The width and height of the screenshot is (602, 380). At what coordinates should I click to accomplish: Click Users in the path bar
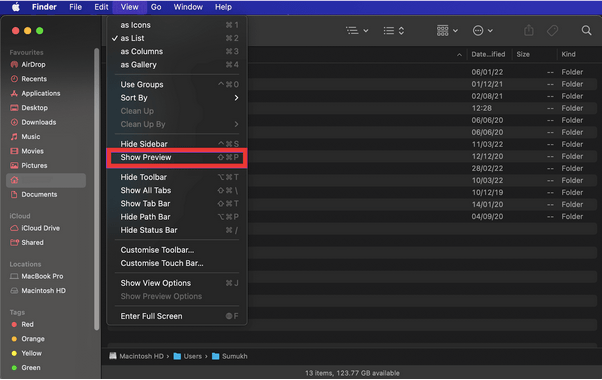pyautogui.click(x=187, y=356)
